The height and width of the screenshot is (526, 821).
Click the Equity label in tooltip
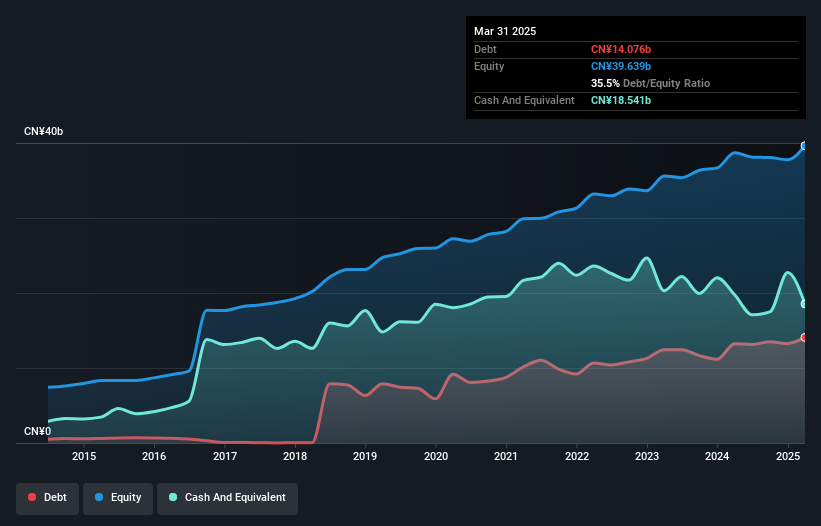[x=489, y=66]
